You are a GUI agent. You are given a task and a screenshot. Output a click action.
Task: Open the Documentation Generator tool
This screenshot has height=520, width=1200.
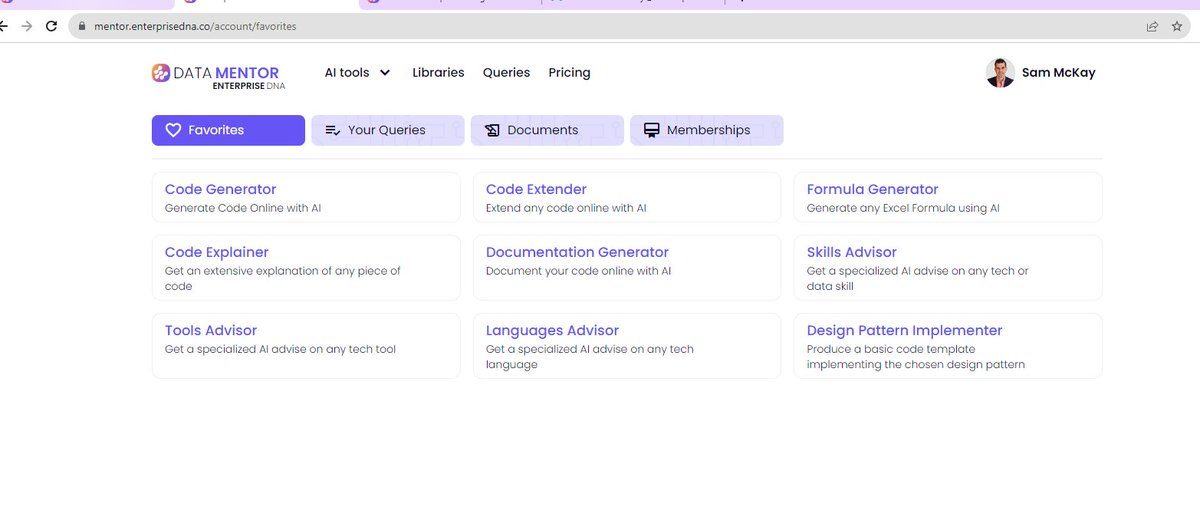click(627, 268)
